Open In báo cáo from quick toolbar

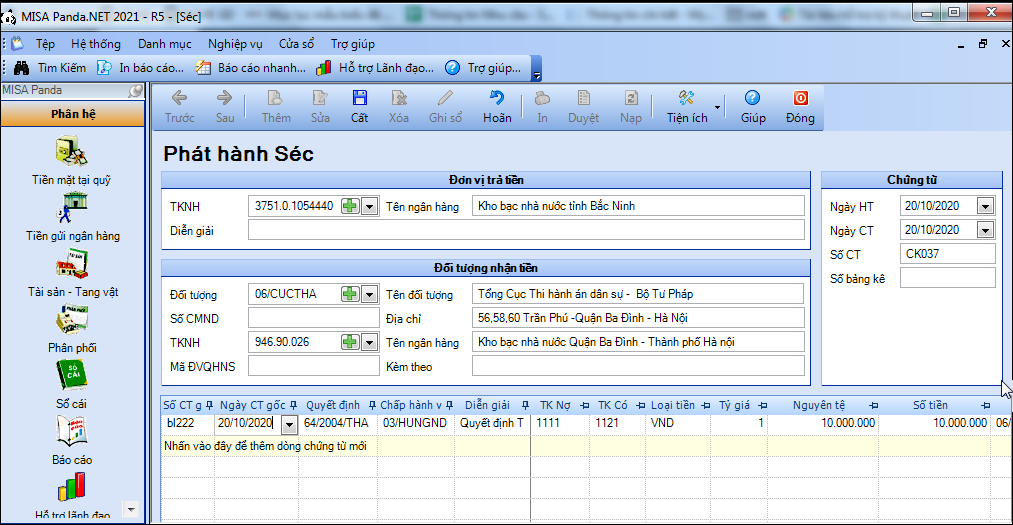pos(140,68)
